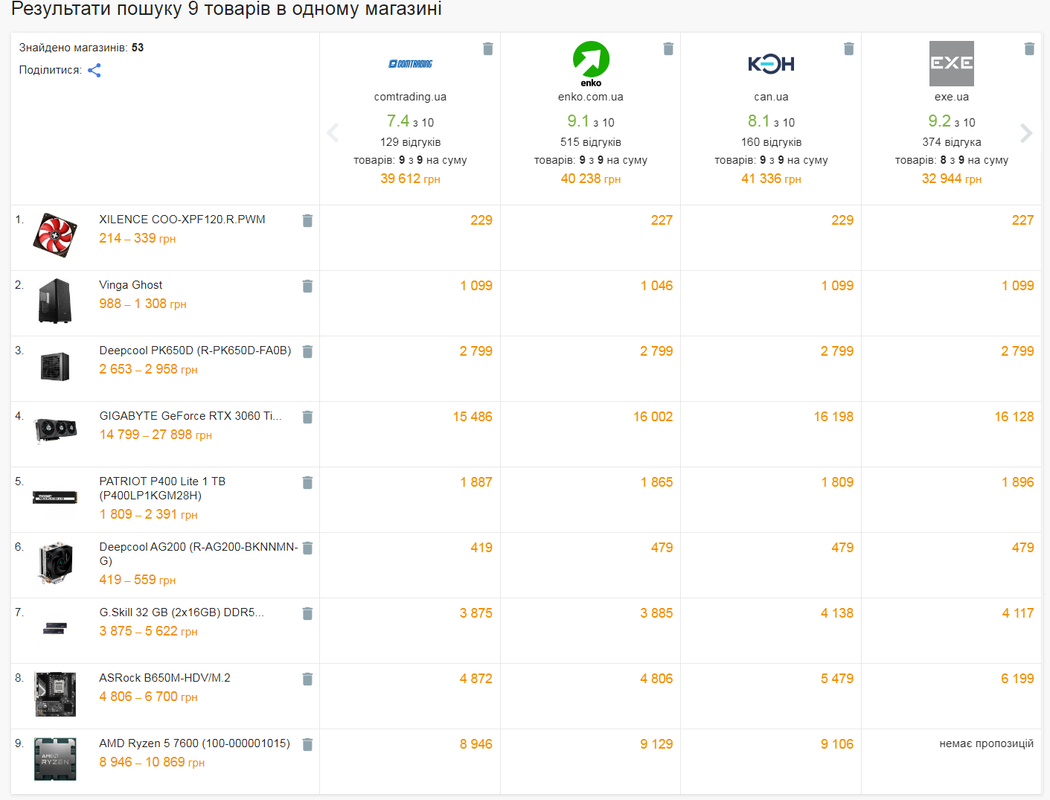This screenshot has height=800, width=1050.
Task: Select exe.ua price 6 199 for ASRock B650M
Action: click(x=1018, y=679)
